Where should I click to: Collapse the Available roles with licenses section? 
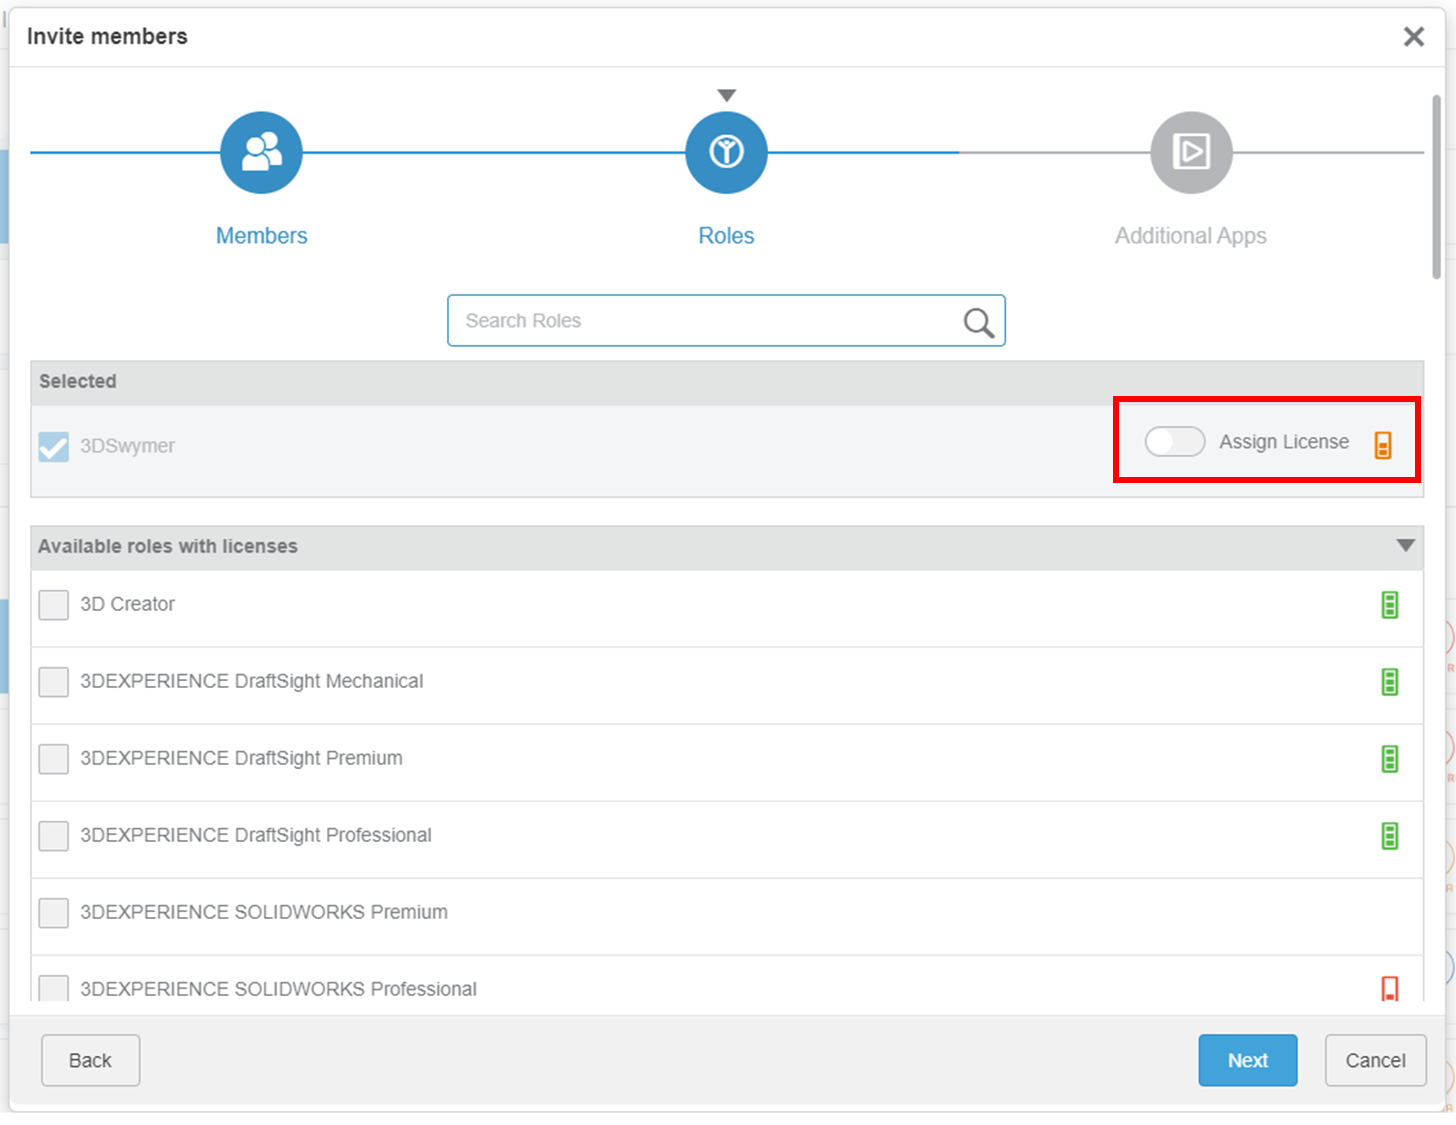click(x=1405, y=546)
